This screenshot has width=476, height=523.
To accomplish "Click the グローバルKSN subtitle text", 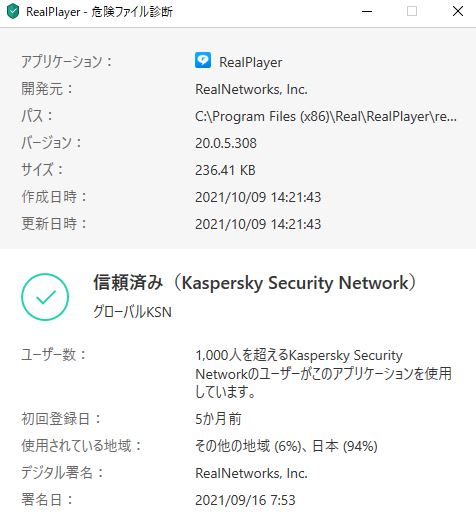I will click(x=132, y=312).
